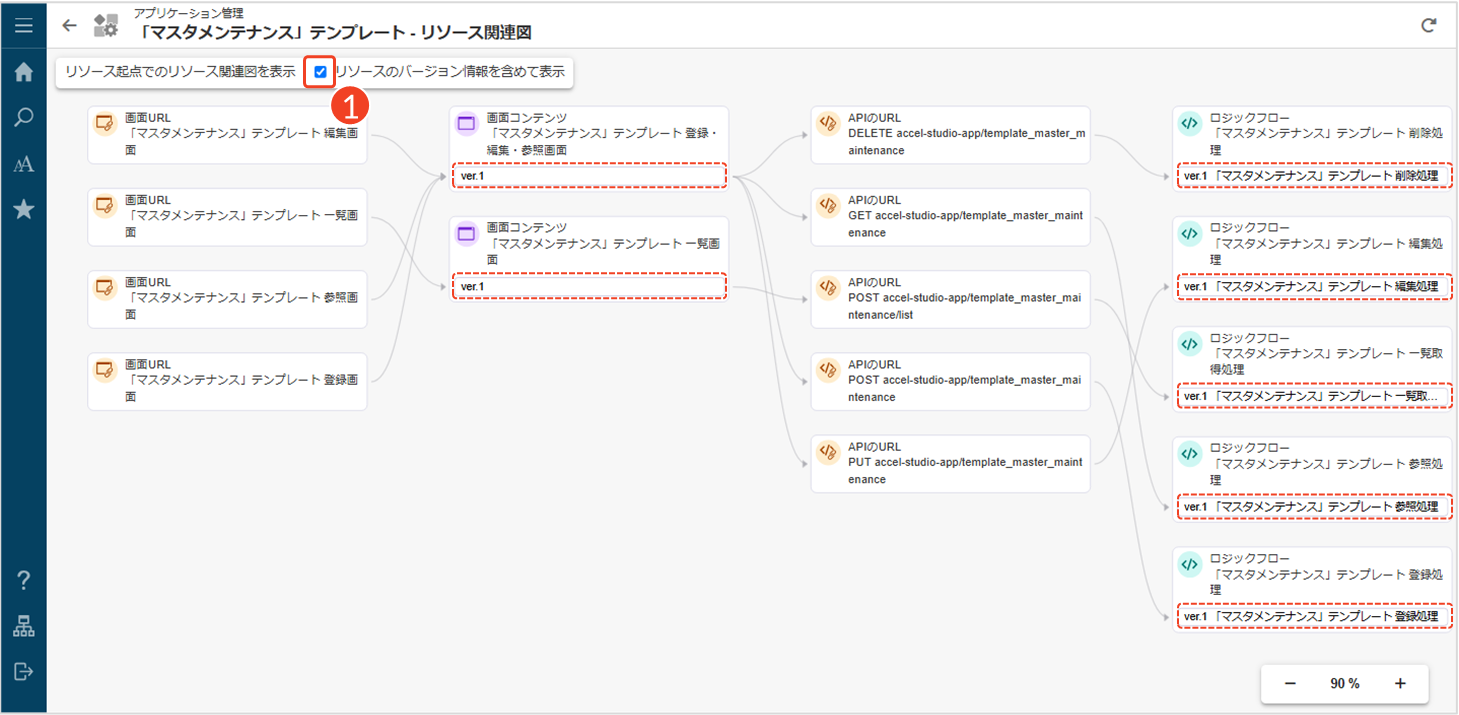Select the 削除処理 logic flow node
The width and height of the screenshot is (1459, 715).
[1312, 134]
